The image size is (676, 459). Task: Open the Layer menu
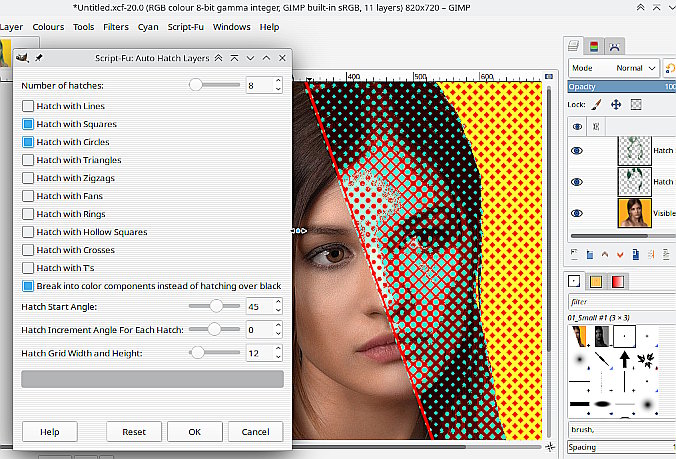coord(11,27)
